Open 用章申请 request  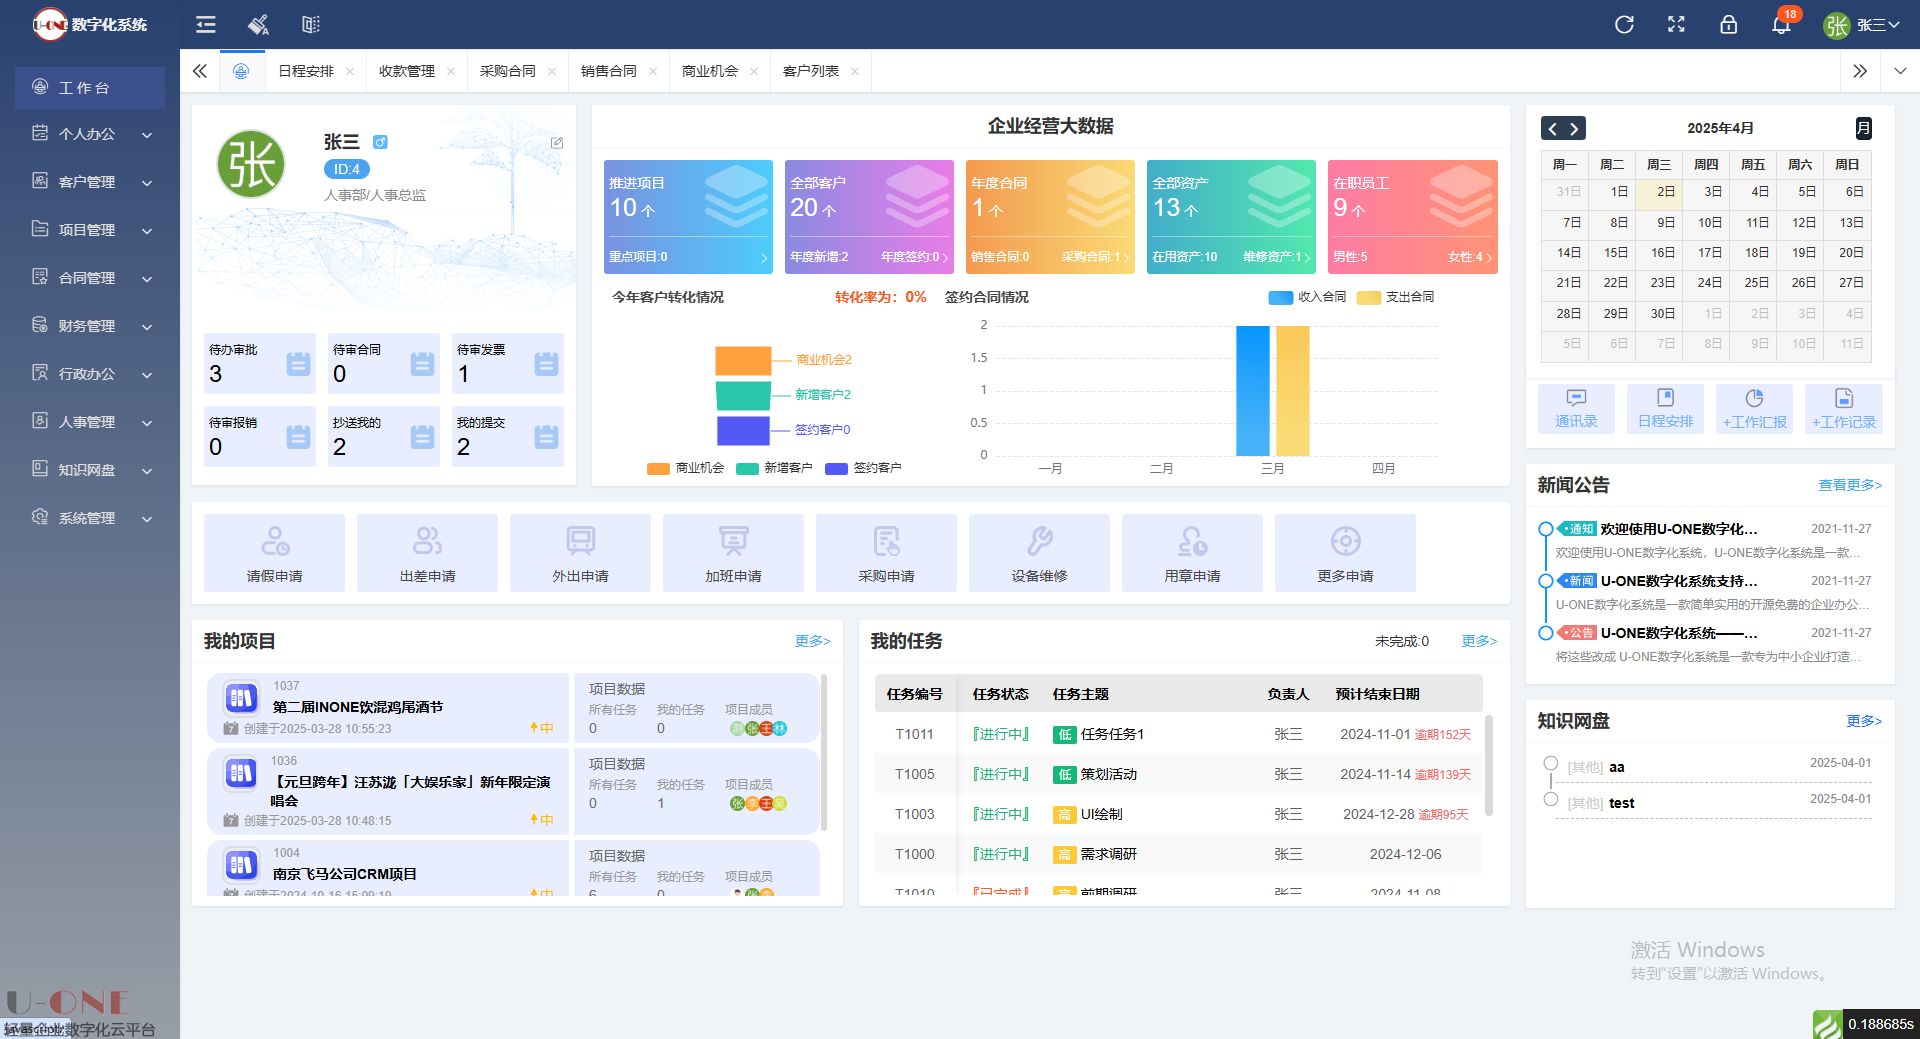(1192, 553)
